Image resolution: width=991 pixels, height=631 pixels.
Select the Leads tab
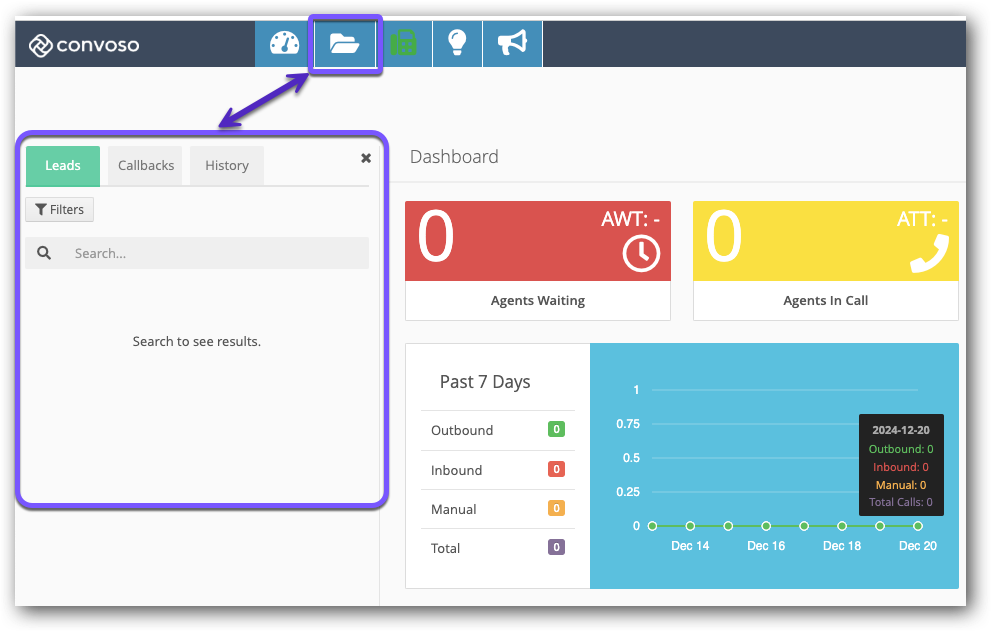(x=62, y=165)
